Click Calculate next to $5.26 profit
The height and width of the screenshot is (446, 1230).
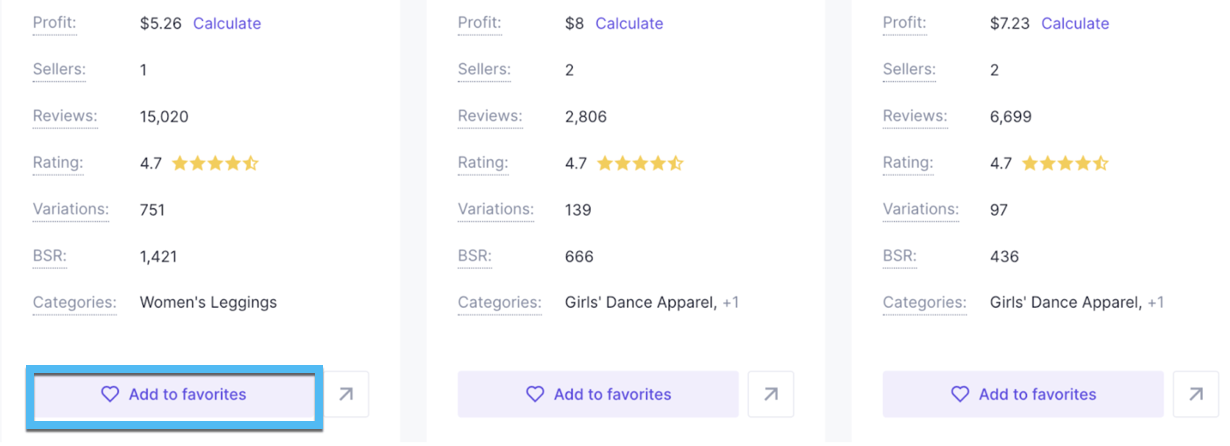click(227, 23)
